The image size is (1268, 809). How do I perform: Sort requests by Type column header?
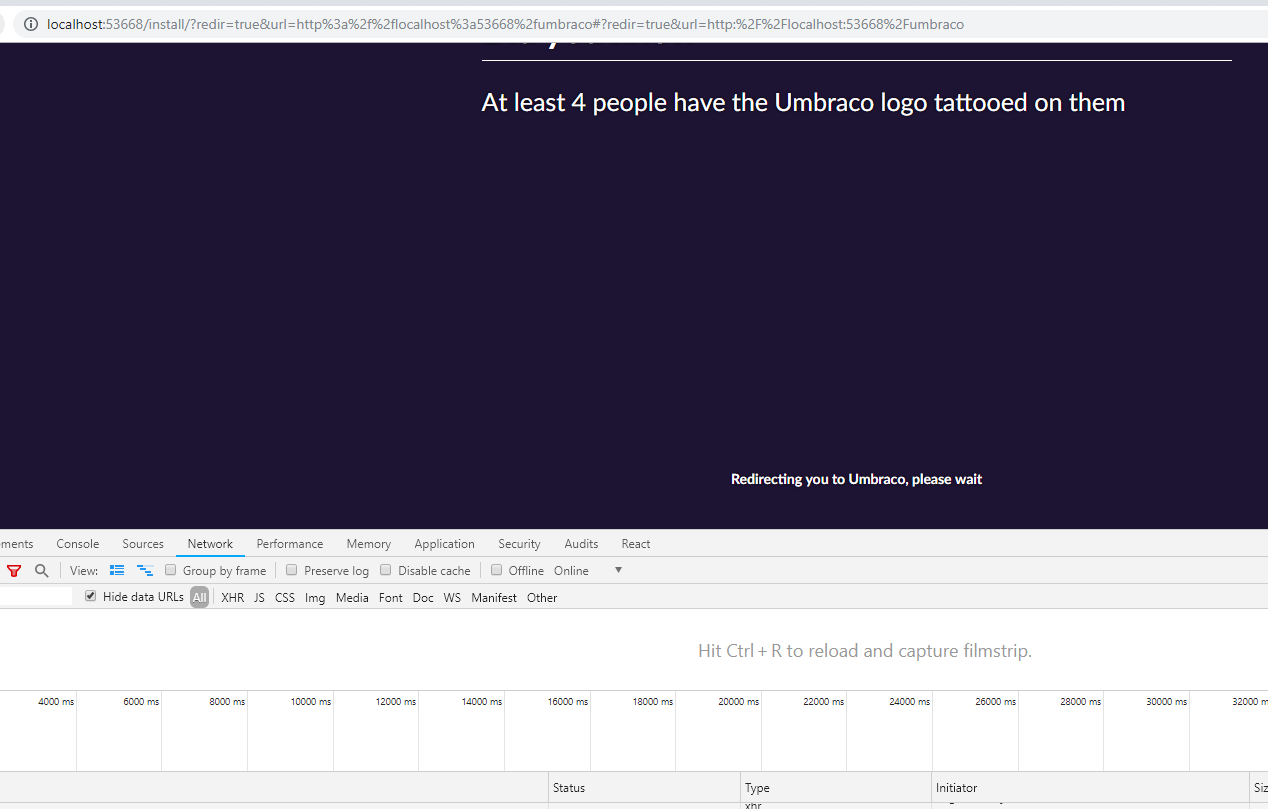836,788
